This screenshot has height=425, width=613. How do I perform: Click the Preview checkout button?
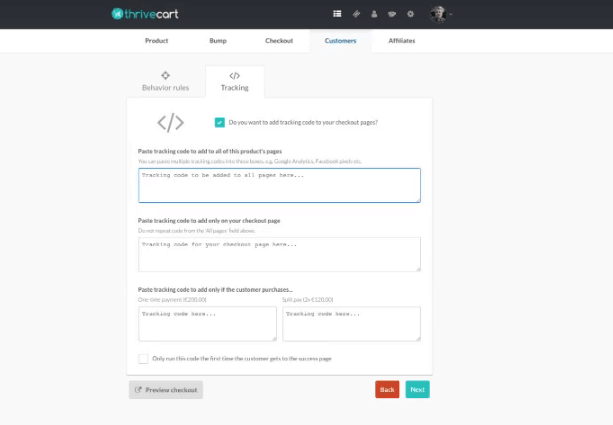(x=166, y=390)
